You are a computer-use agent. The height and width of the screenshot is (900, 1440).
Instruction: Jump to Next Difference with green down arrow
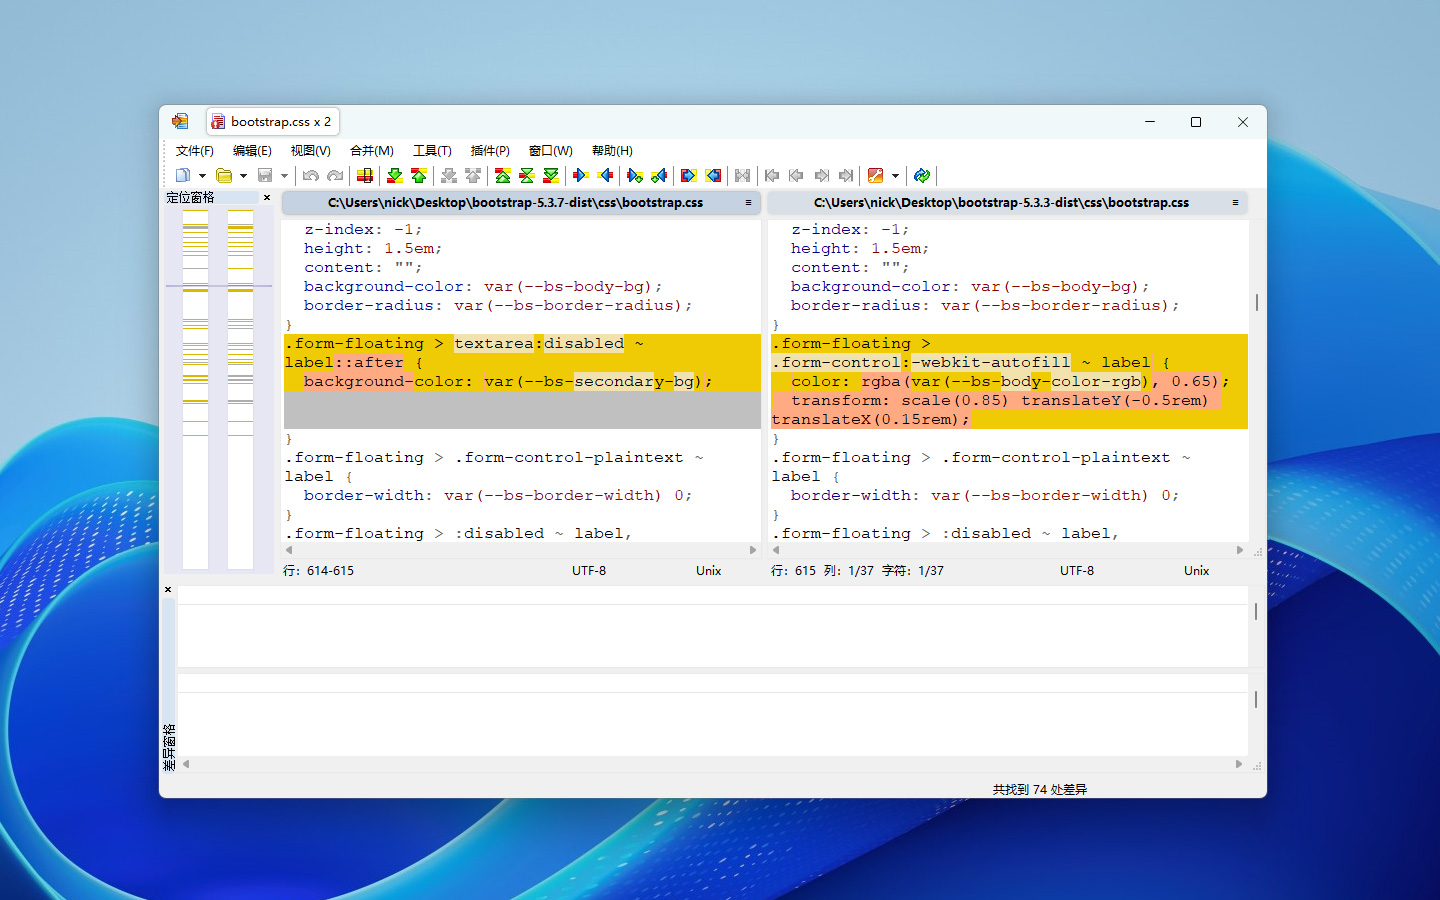(395, 176)
